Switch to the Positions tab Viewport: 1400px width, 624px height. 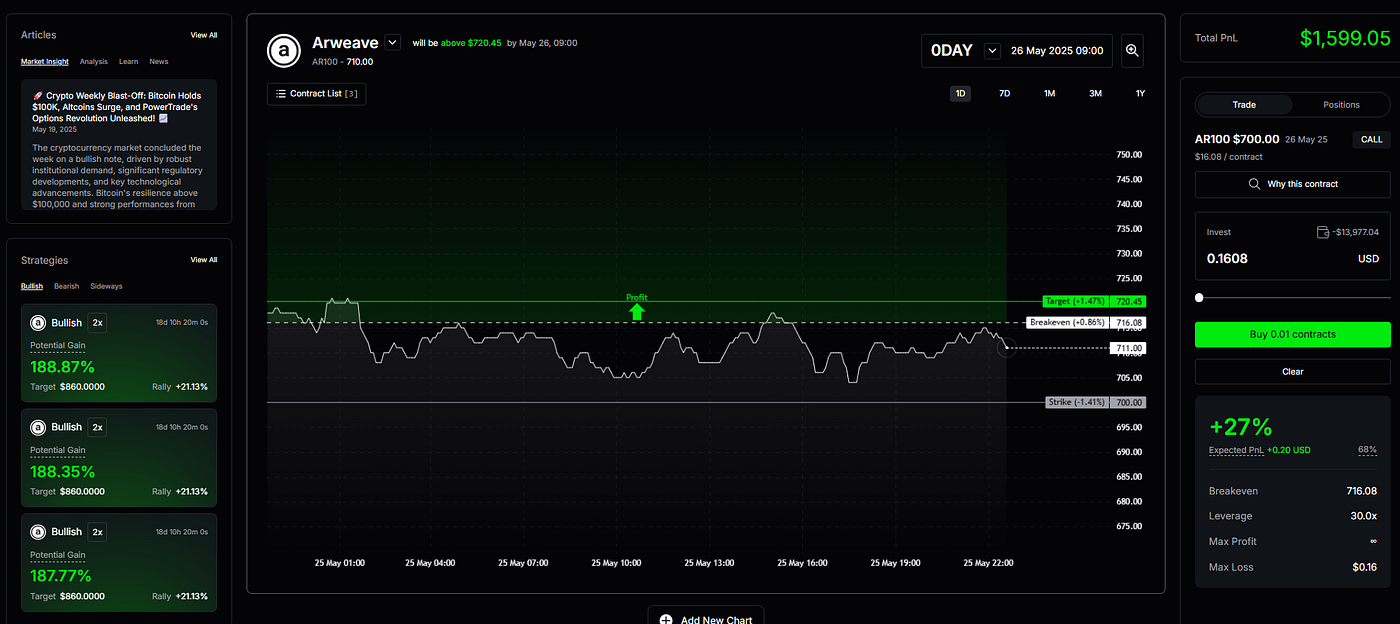[1341, 104]
